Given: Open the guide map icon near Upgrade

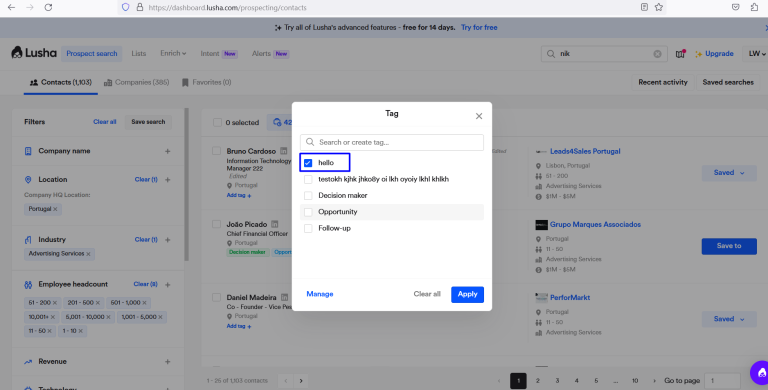Looking at the screenshot, I should pyautogui.click(x=680, y=53).
